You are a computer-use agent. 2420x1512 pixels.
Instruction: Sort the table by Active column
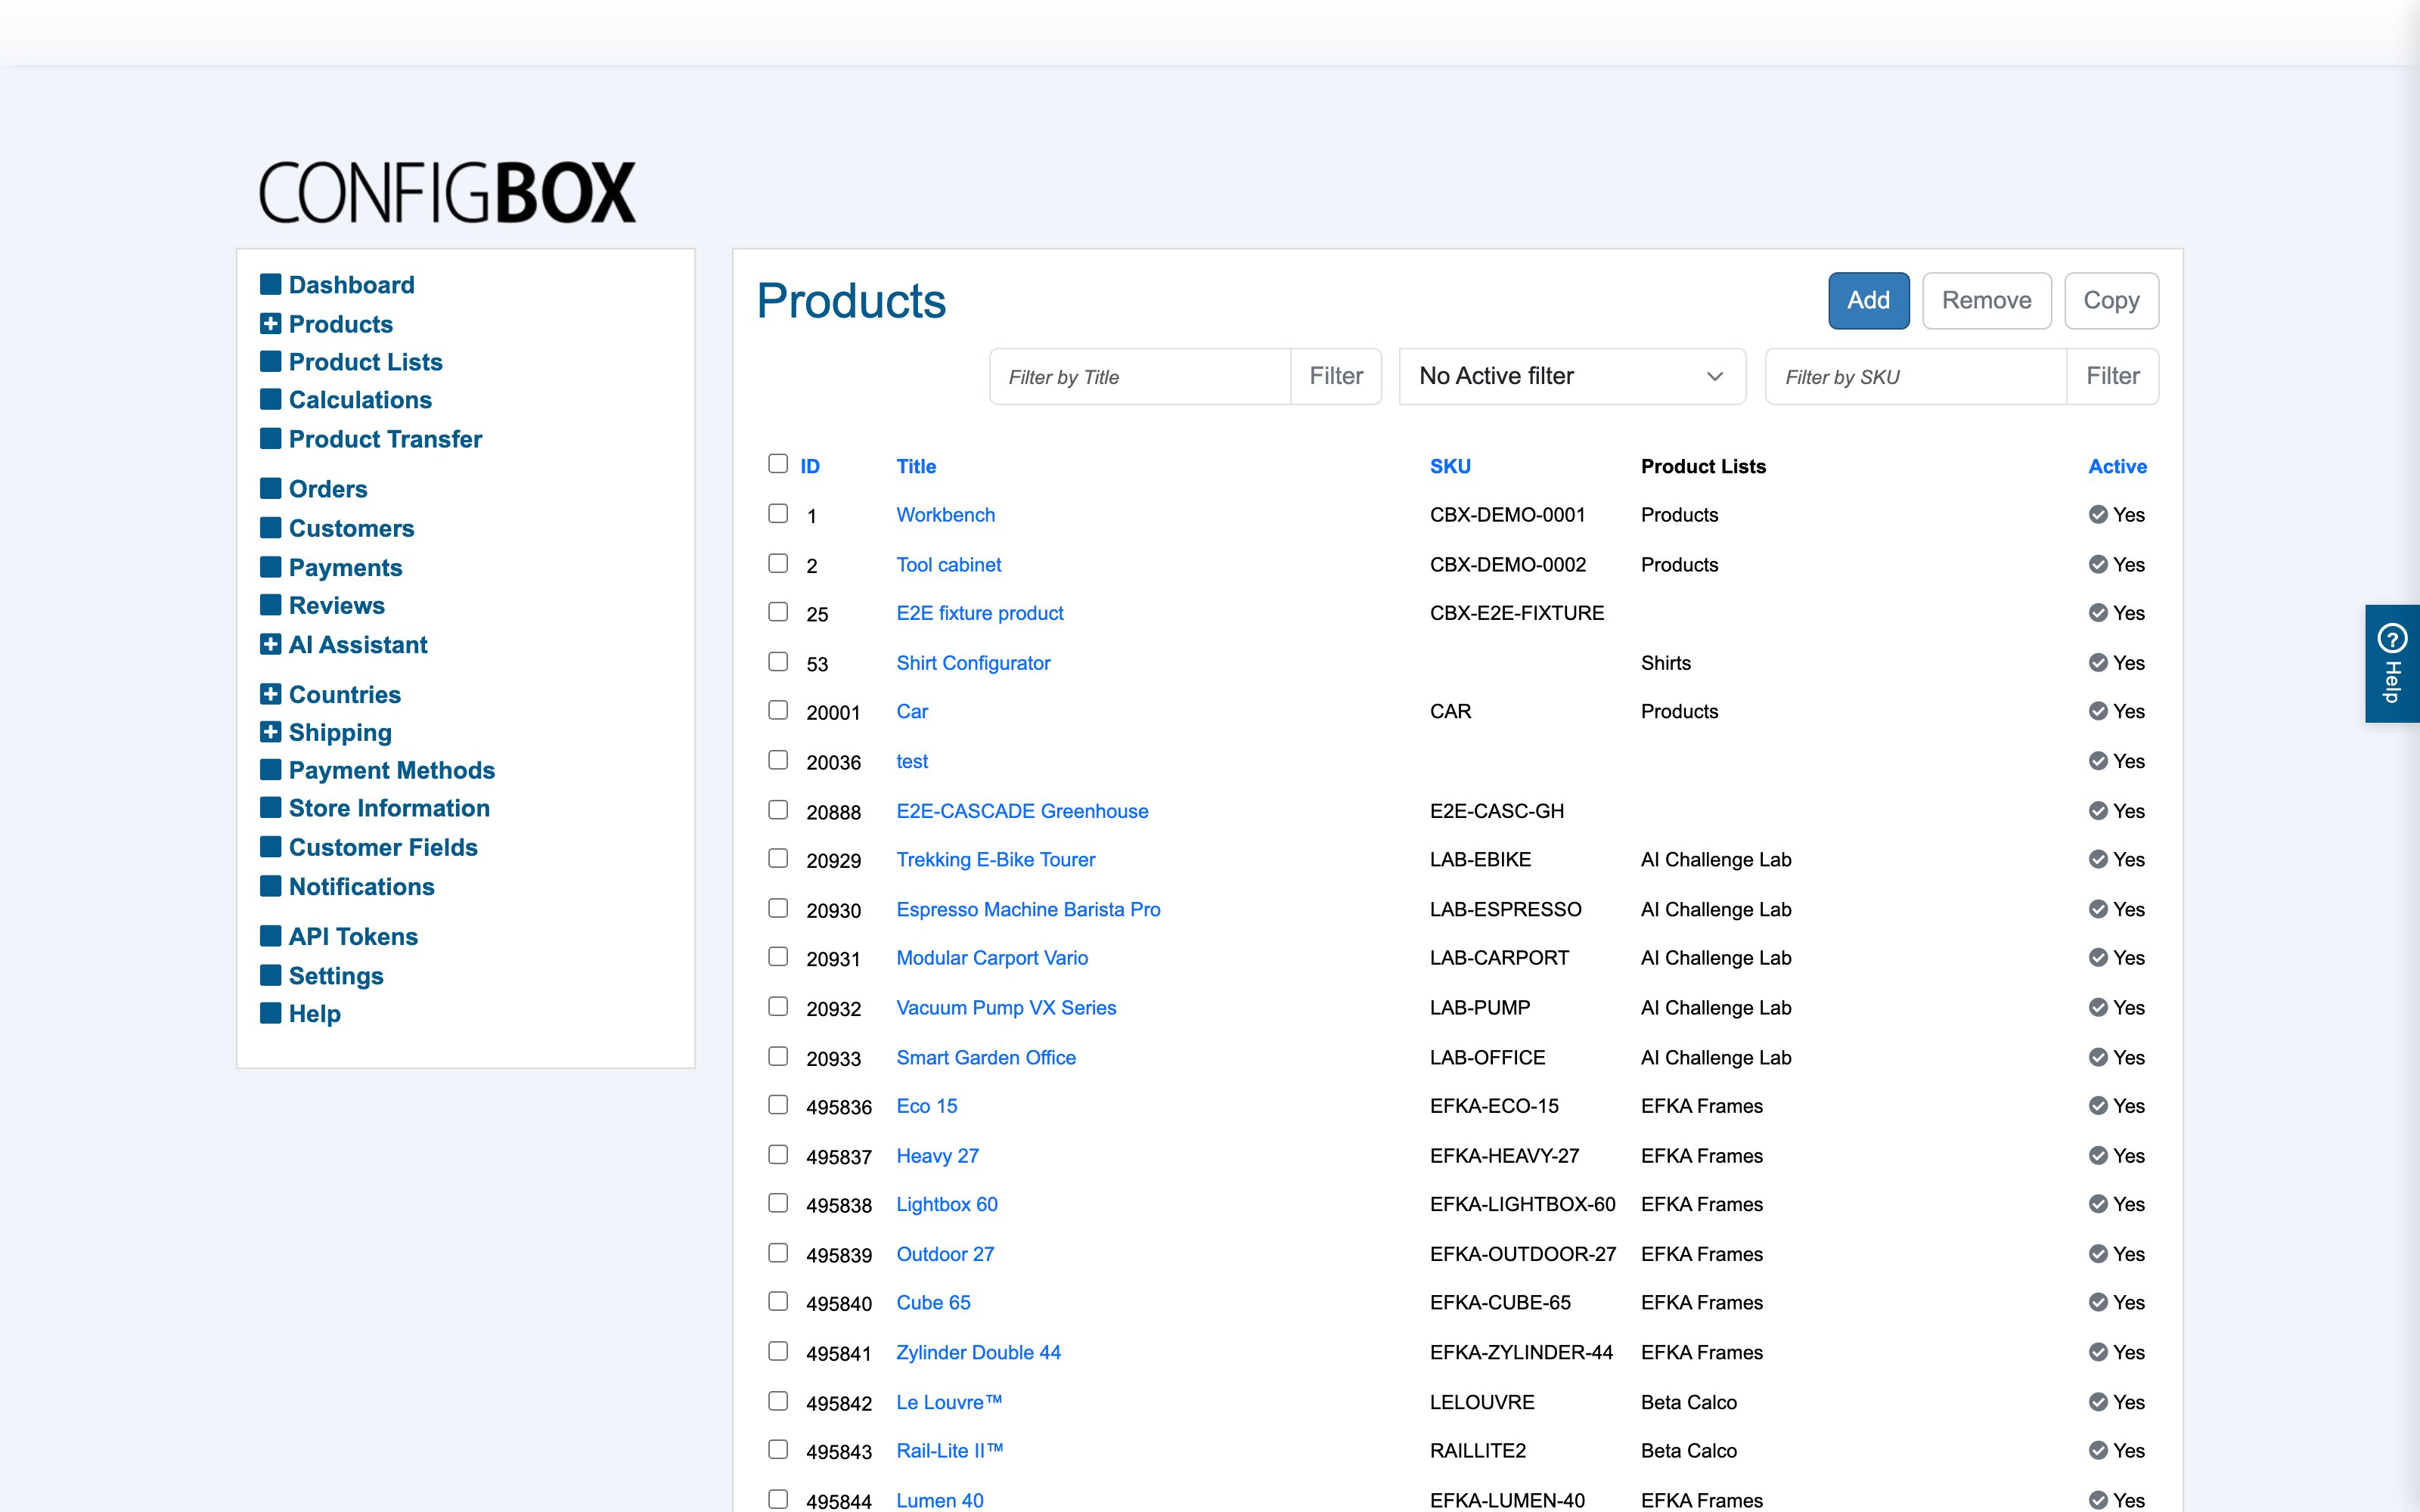(x=2117, y=466)
